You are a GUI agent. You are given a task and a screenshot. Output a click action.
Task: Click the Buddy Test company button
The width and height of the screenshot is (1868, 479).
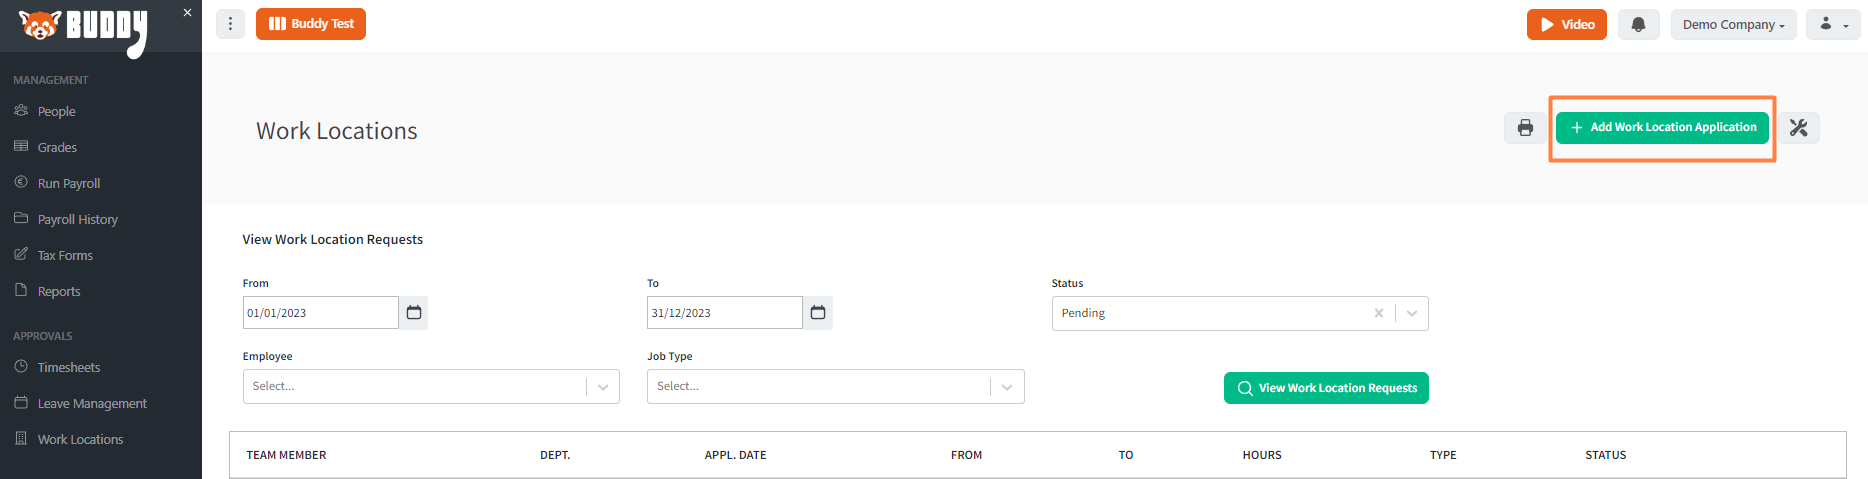click(311, 24)
